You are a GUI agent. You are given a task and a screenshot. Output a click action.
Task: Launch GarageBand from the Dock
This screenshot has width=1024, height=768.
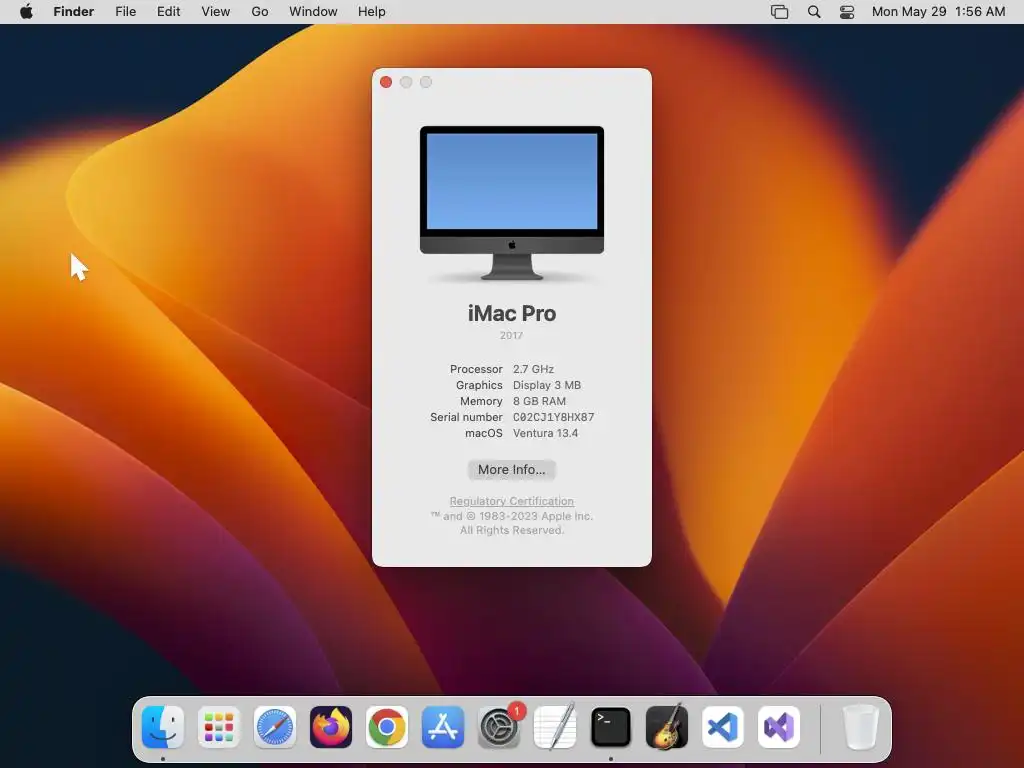tap(667, 727)
